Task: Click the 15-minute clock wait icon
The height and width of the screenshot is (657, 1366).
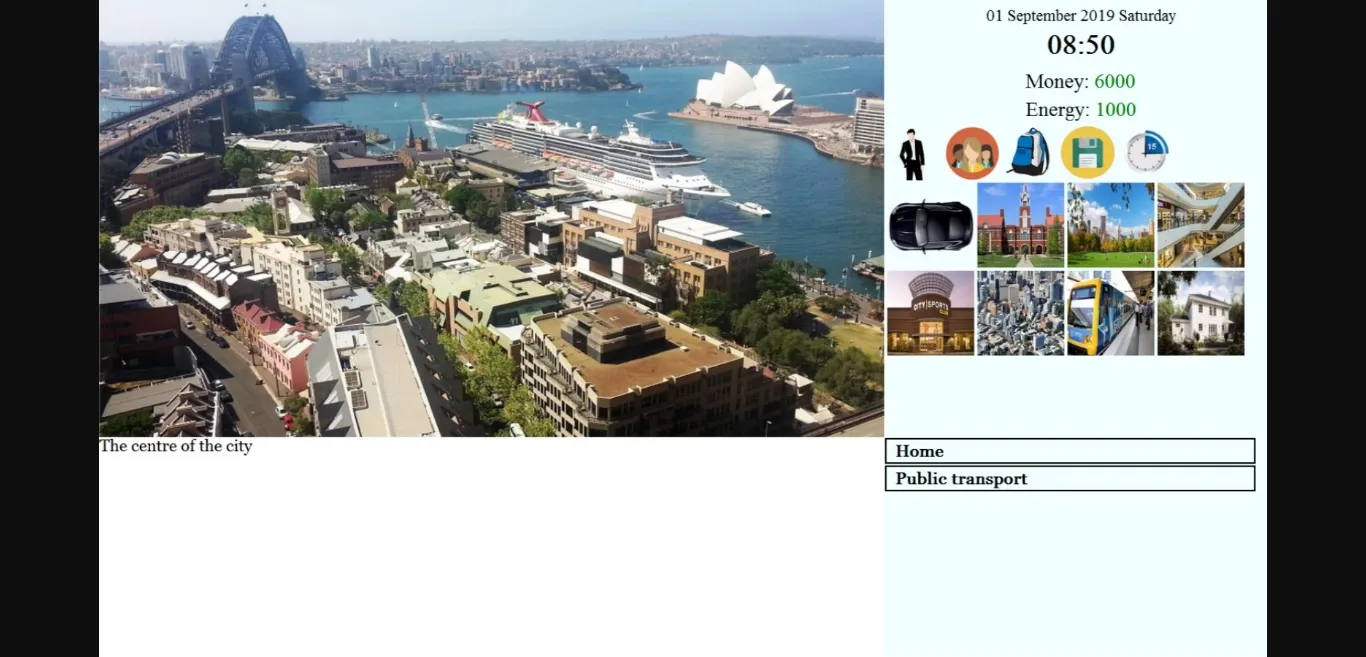Action: coord(1147,152)
